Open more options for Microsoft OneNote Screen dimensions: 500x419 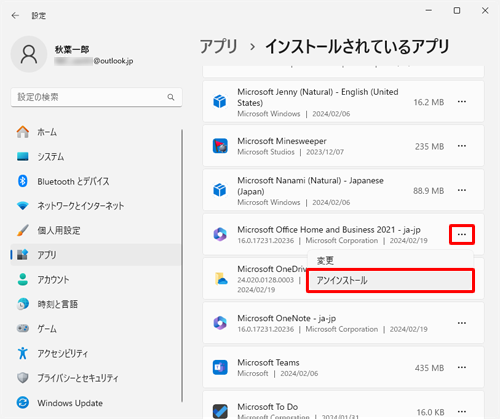click(x=462, y=323)
